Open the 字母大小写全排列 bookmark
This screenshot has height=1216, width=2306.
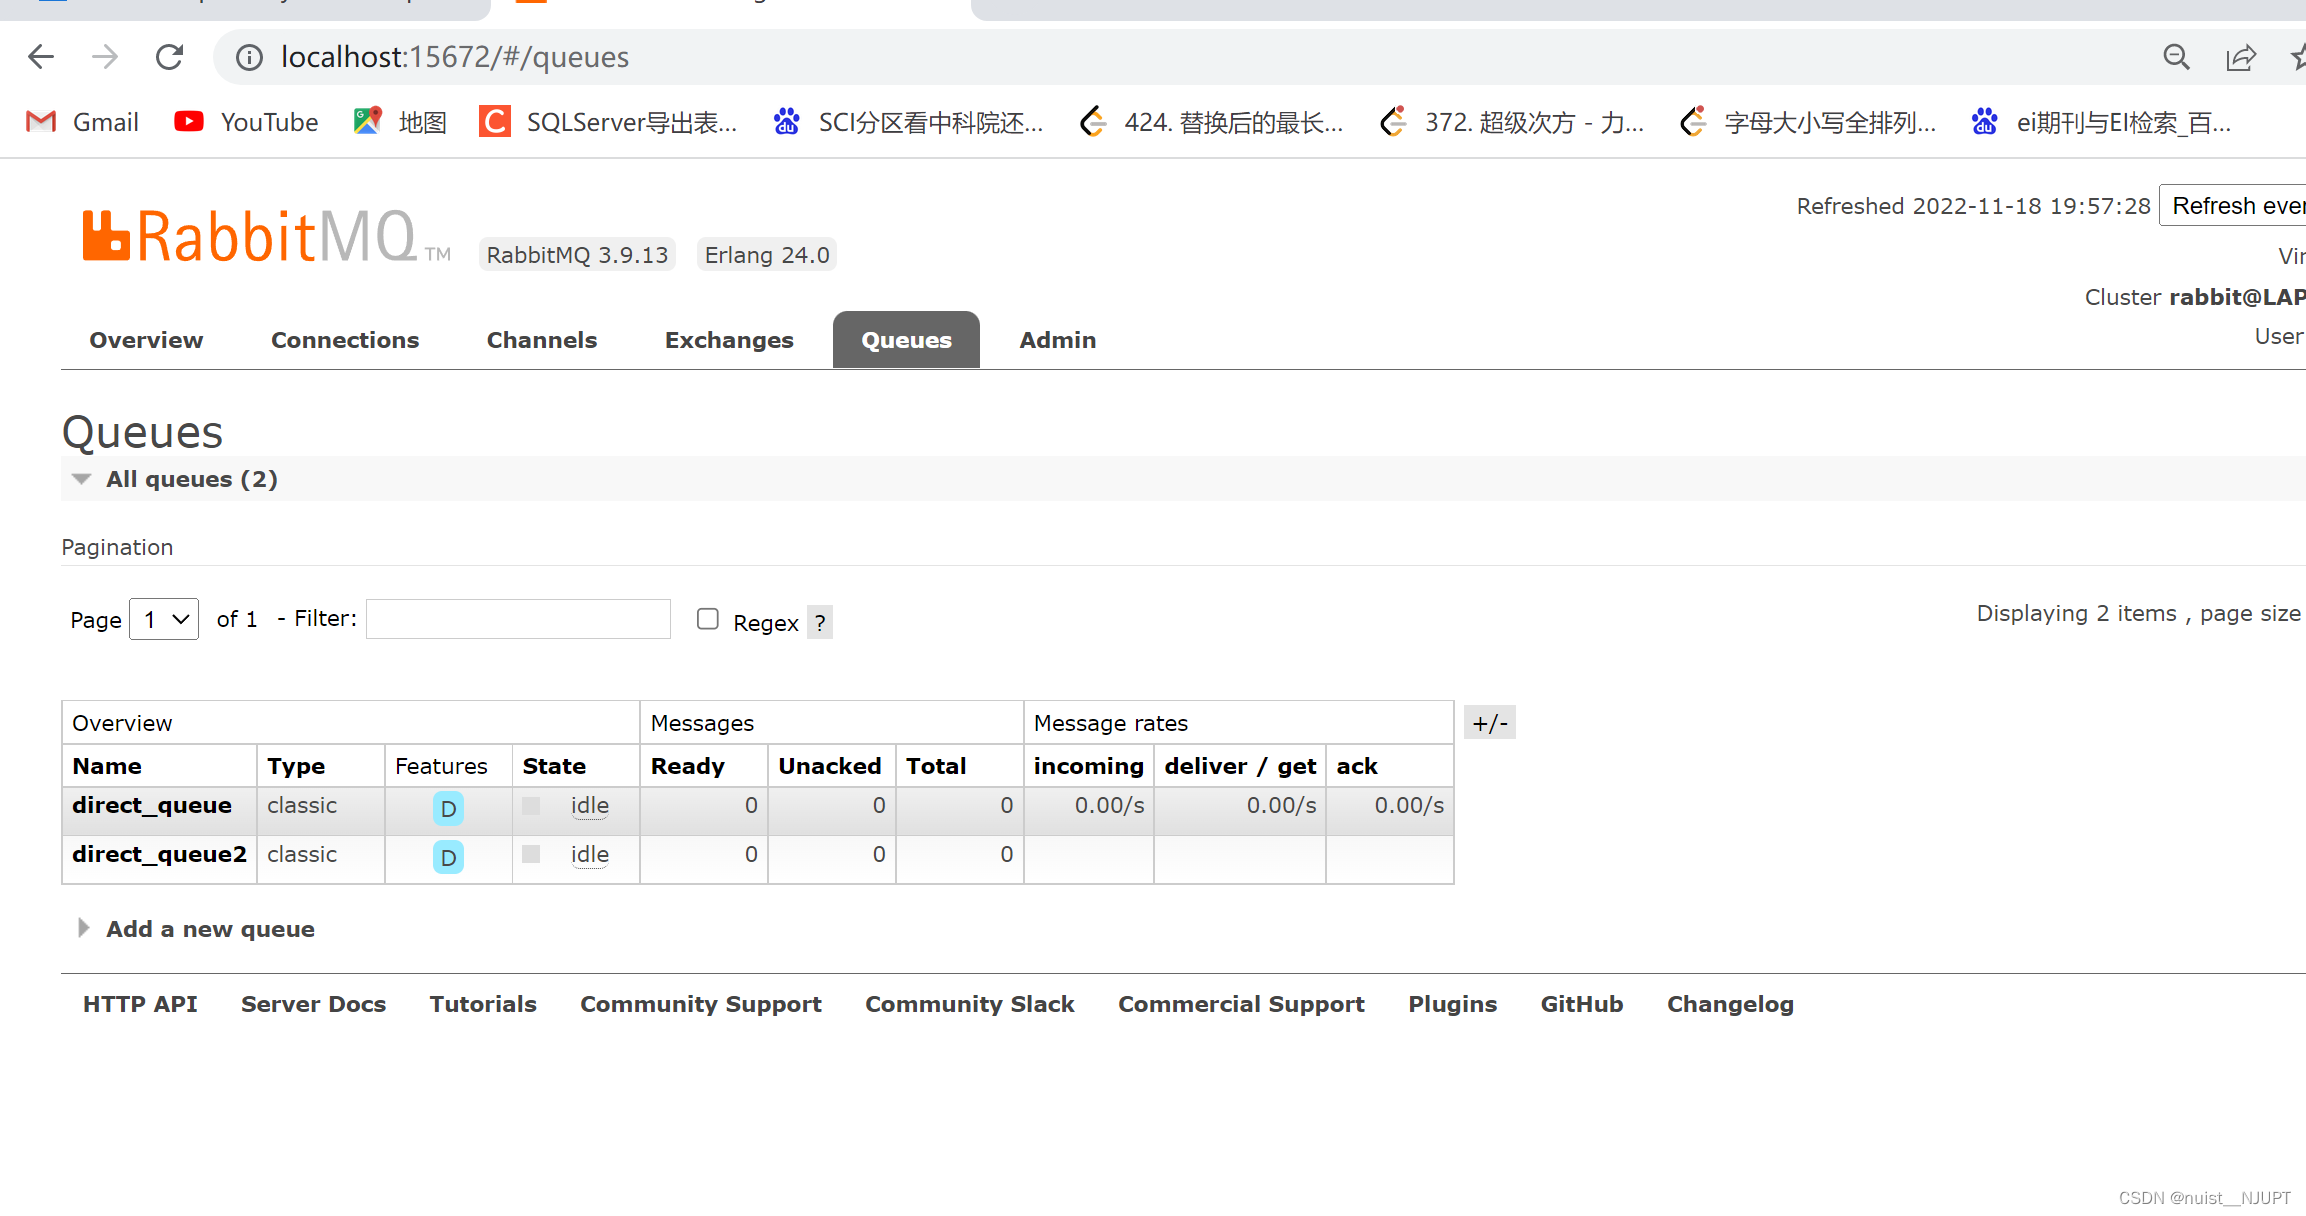tap(1808, 122)
